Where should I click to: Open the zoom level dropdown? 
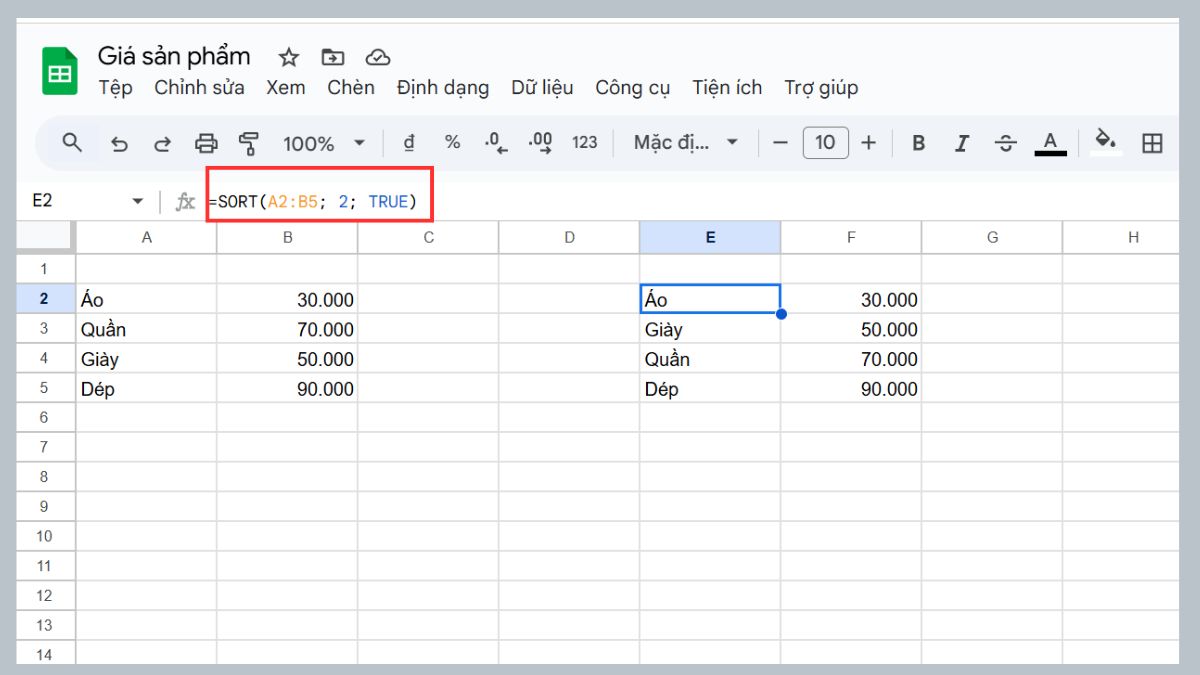[x=320, y=142]
